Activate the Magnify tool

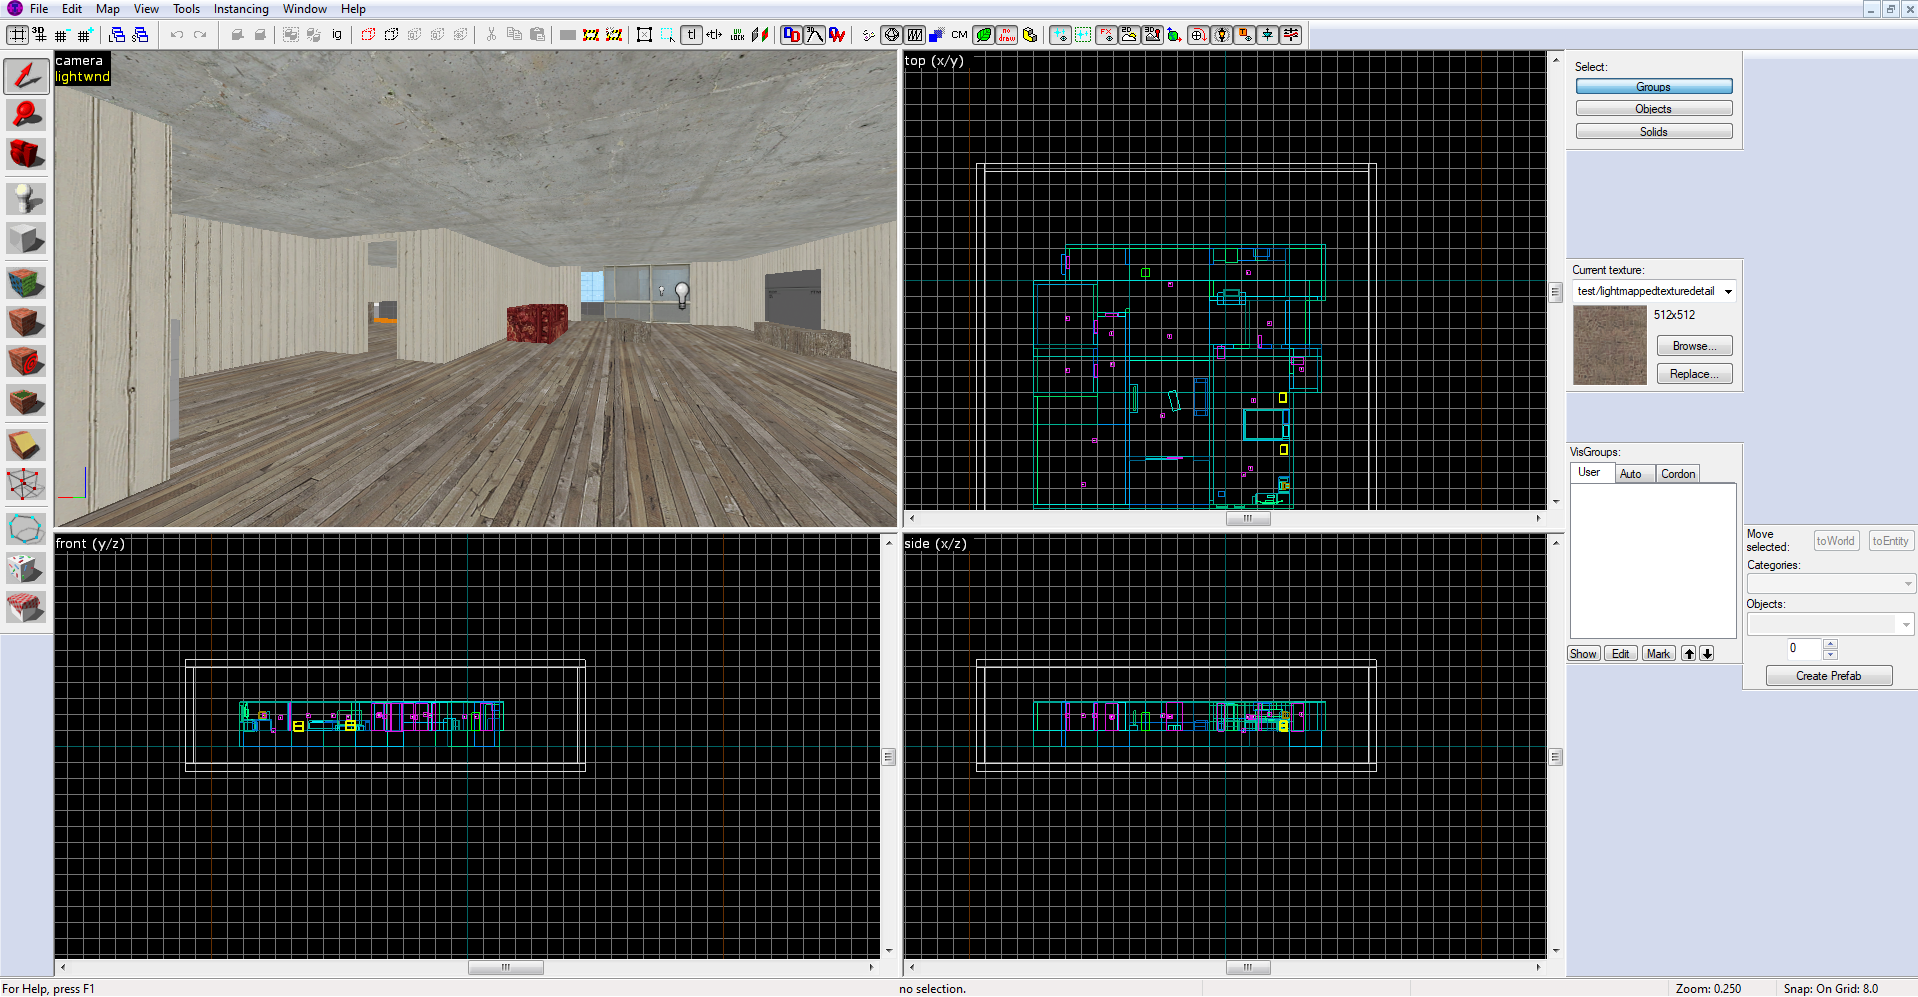(x=26, y=114)
